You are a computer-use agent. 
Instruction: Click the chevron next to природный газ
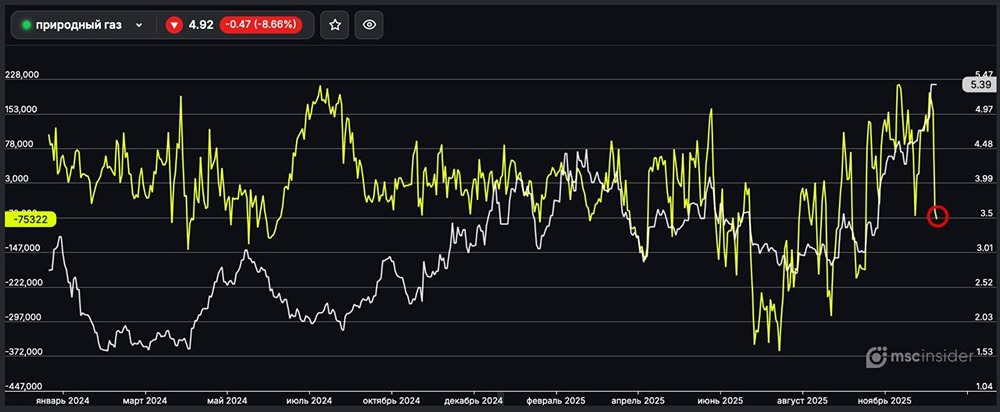point(139,25)
